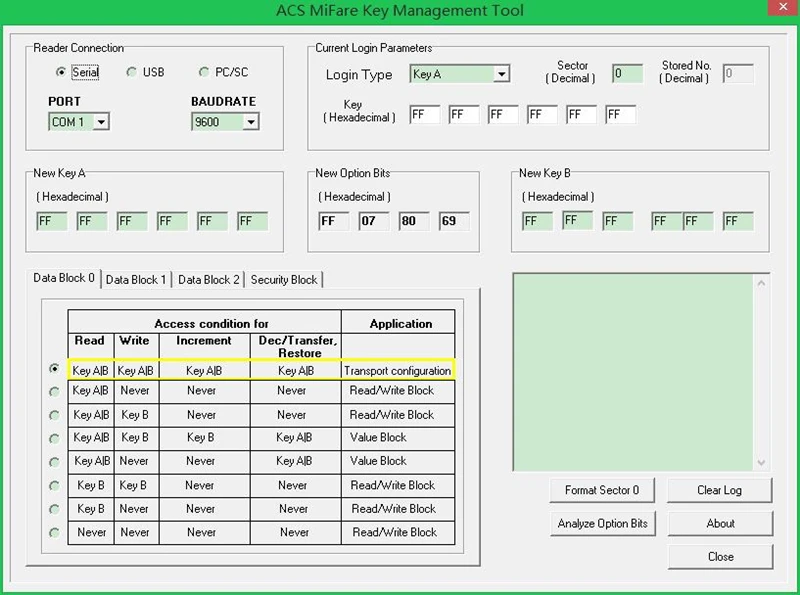Open the Login Type Key A dropdown
Screen dimensions: 800x595
point(459,74)
